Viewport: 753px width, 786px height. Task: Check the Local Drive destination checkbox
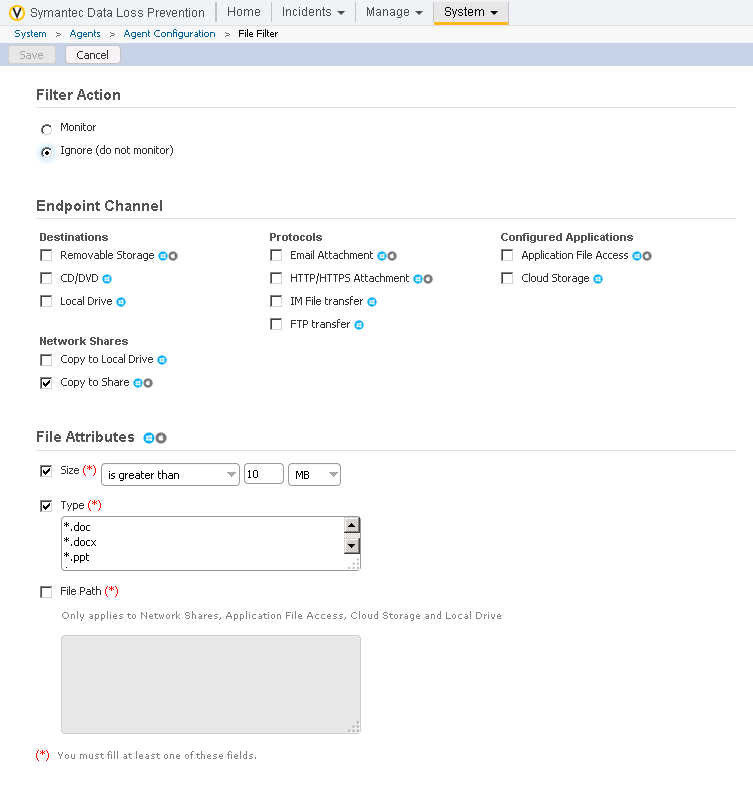click(x=46, y=301)
